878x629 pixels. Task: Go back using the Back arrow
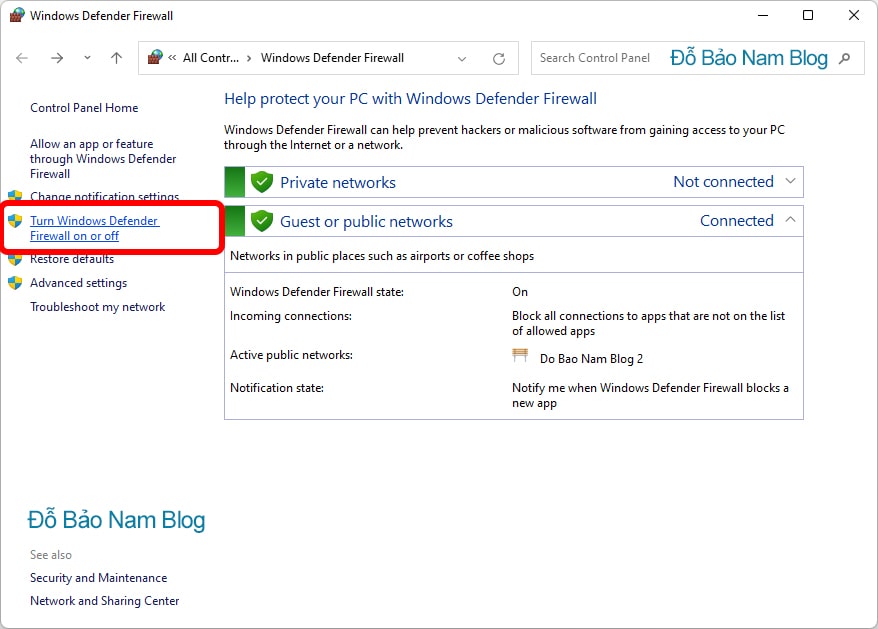click(x=22, y=58)
